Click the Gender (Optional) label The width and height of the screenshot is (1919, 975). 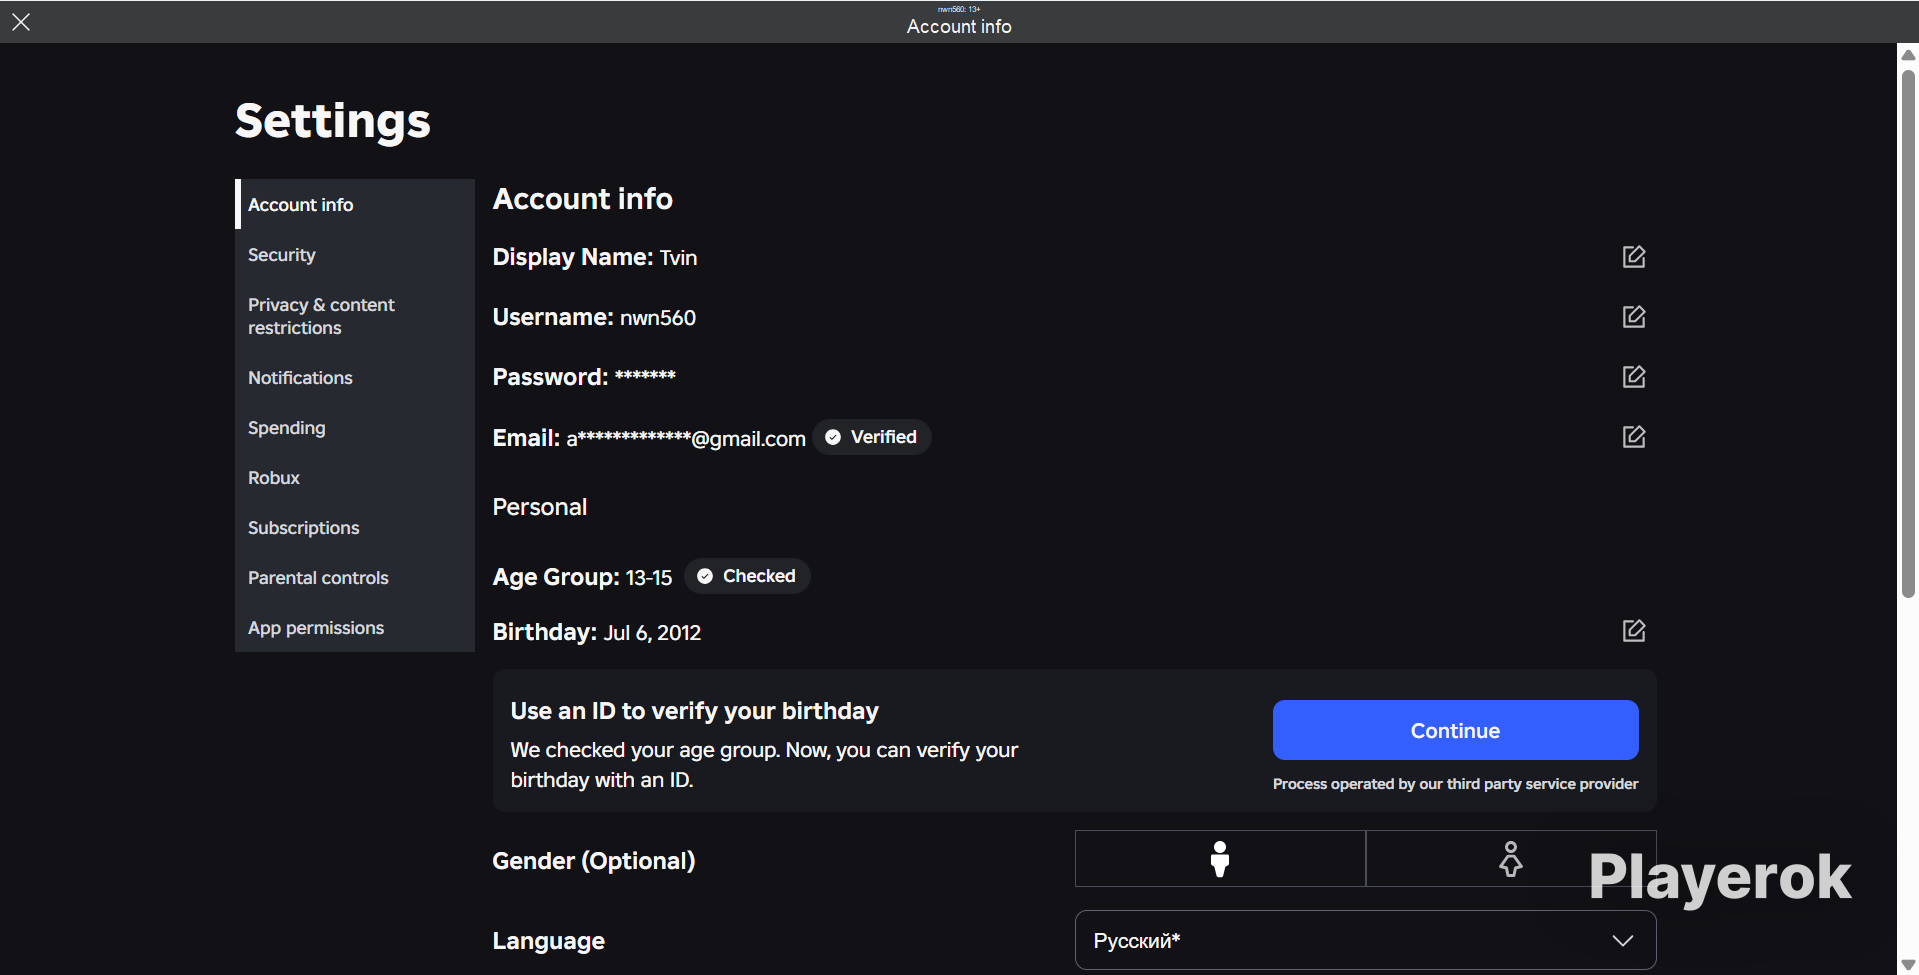(594, 861)
